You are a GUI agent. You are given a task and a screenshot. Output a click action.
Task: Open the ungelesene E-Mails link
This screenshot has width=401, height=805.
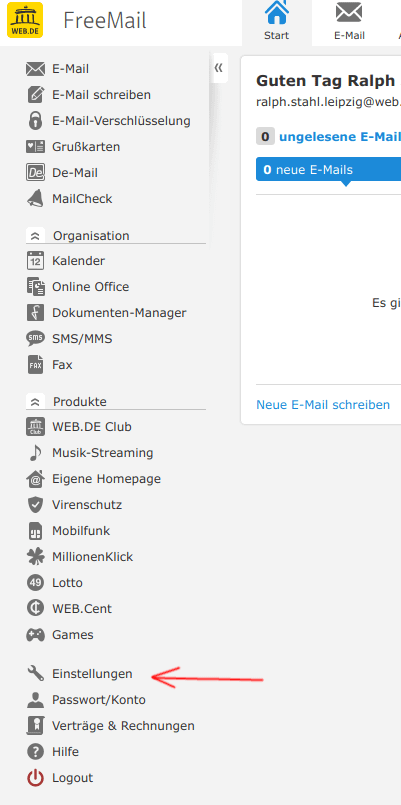[x=340, y=137]
